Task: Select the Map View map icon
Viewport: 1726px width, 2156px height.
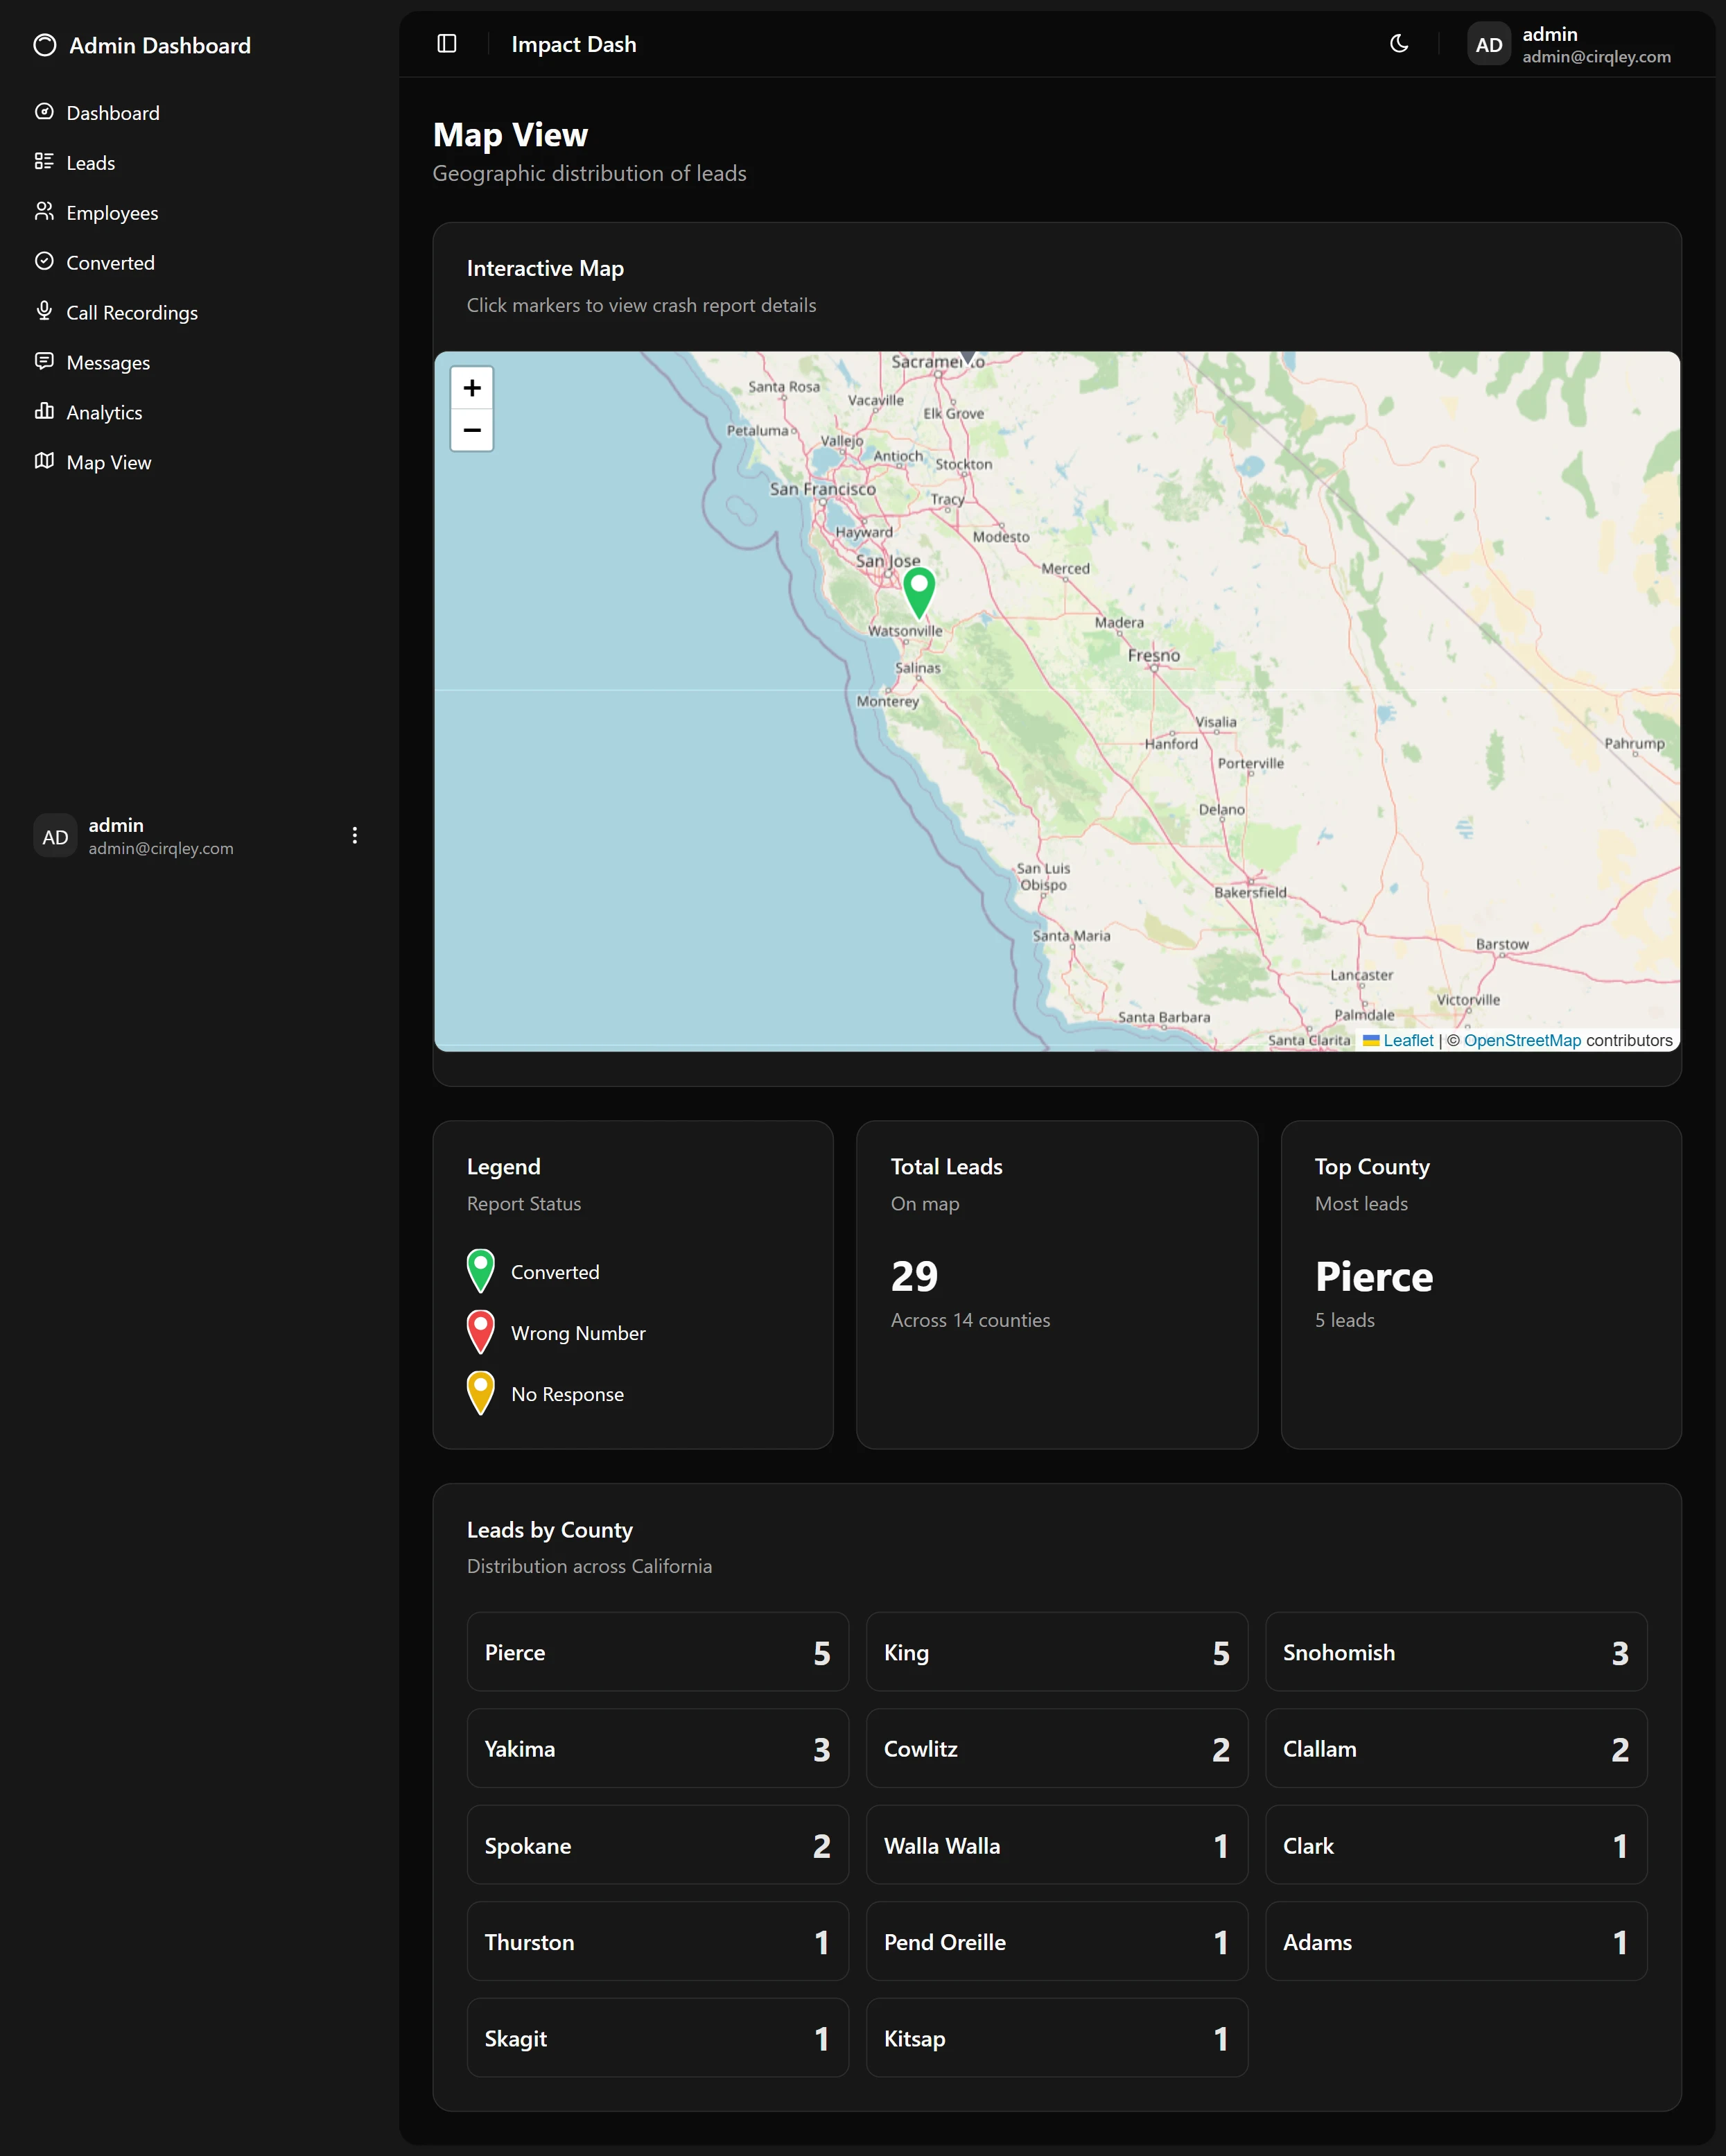Action: [x=45, y=462]
